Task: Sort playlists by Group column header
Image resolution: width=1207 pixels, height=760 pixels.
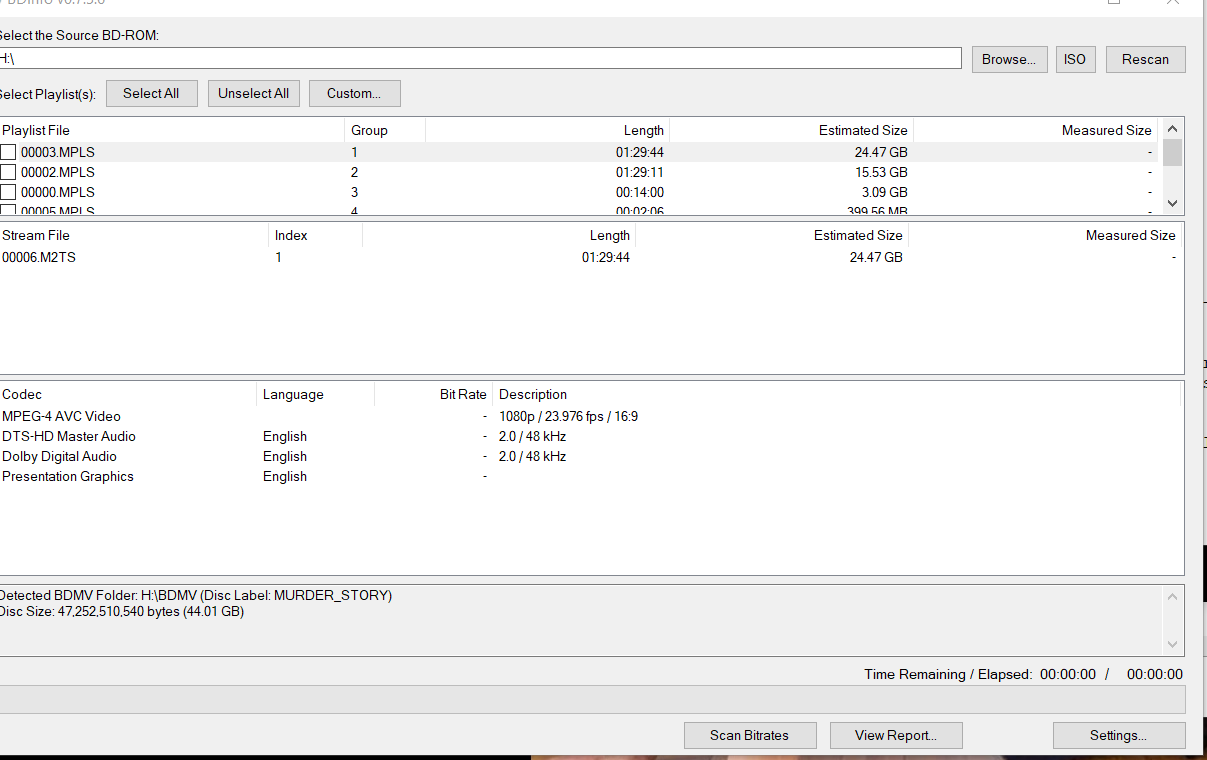Action: click(385, 130)
